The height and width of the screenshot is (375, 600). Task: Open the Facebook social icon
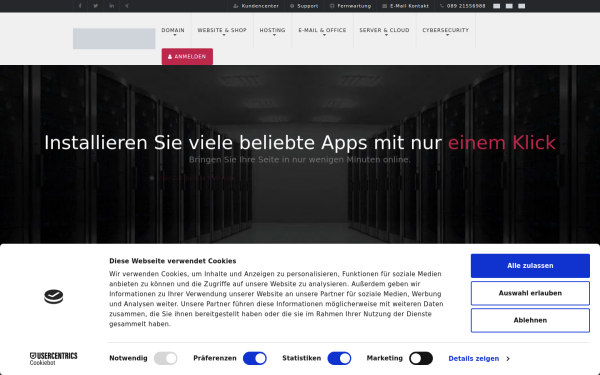pyautogui.click(x=80, y=6)
